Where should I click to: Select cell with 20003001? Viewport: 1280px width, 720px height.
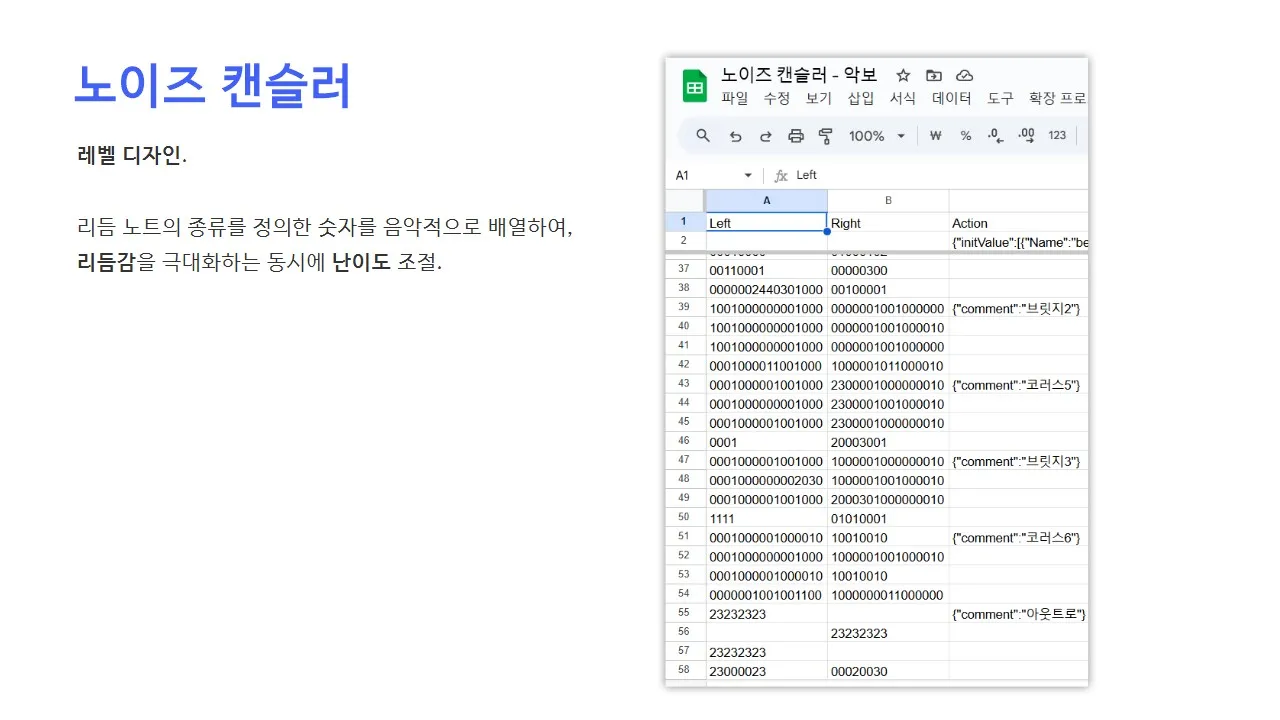(x=888, y=442)
